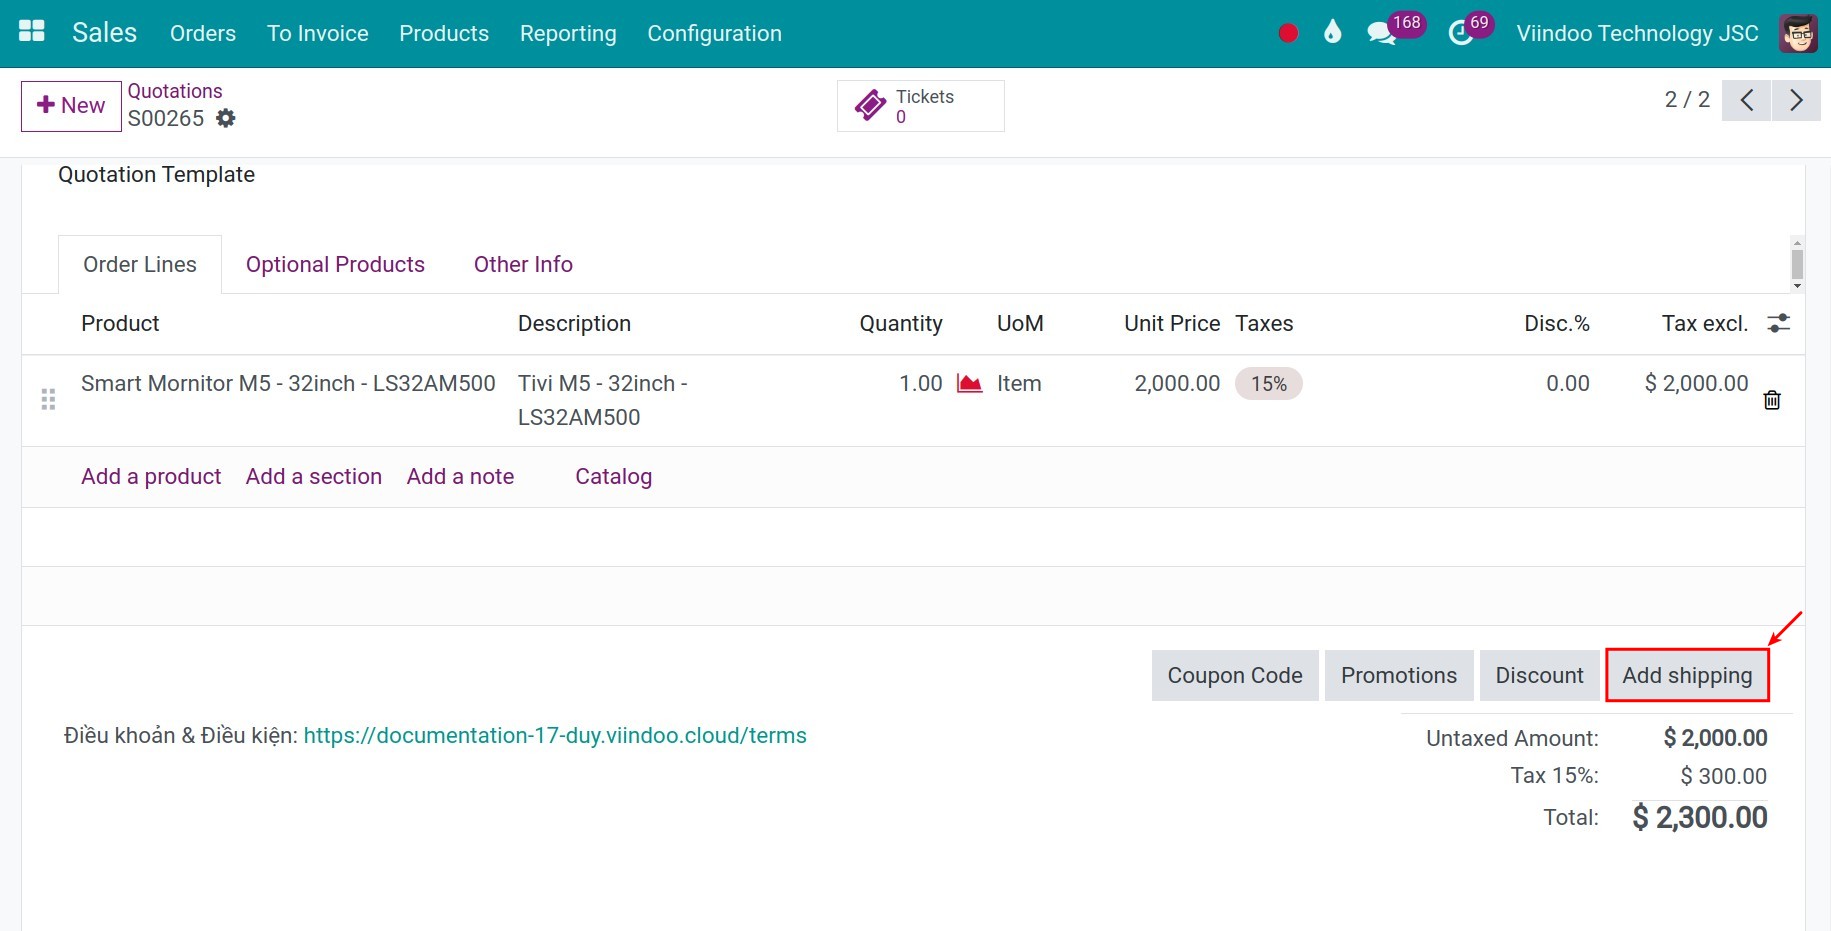1831x931 pixels.
Task: Click the Taxes column header
Action: pos(1264,323)
